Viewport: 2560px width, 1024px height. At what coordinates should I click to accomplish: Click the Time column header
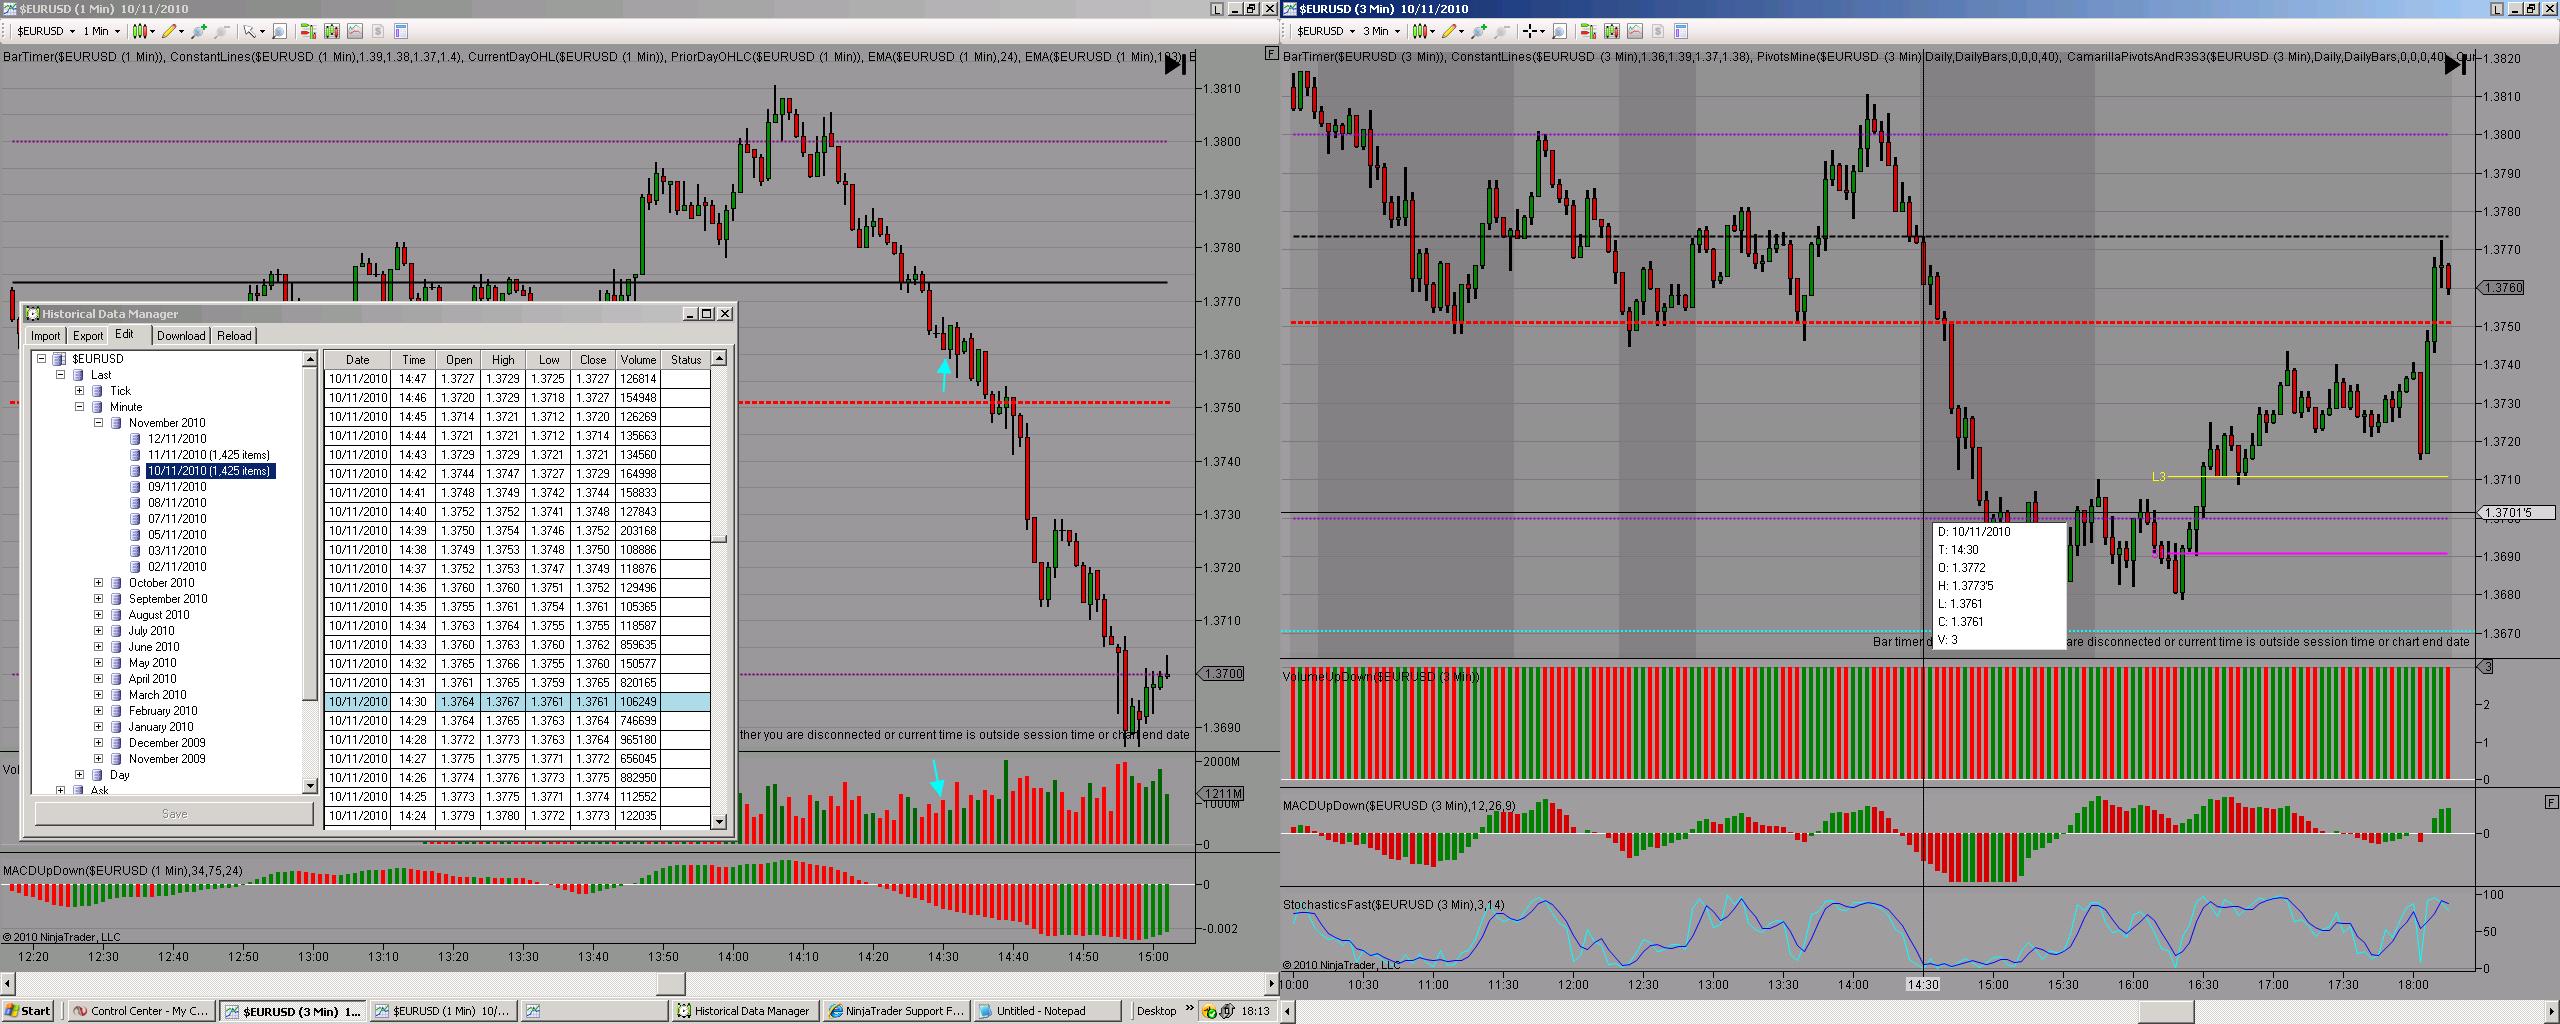[x=413, y=360]
